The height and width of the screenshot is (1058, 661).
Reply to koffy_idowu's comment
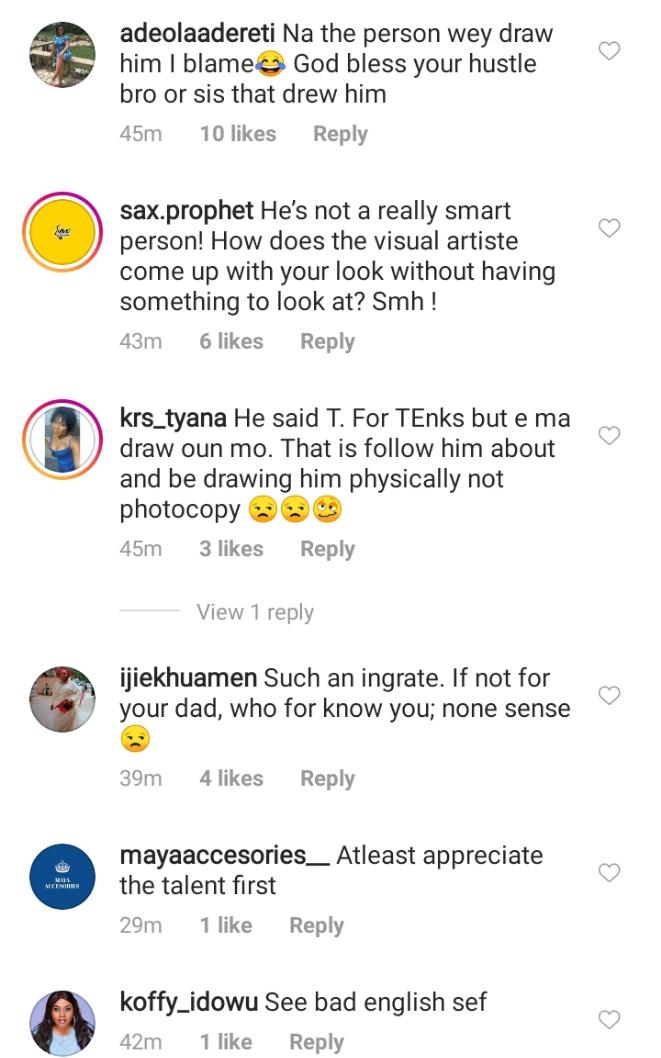coord(316,1042)
